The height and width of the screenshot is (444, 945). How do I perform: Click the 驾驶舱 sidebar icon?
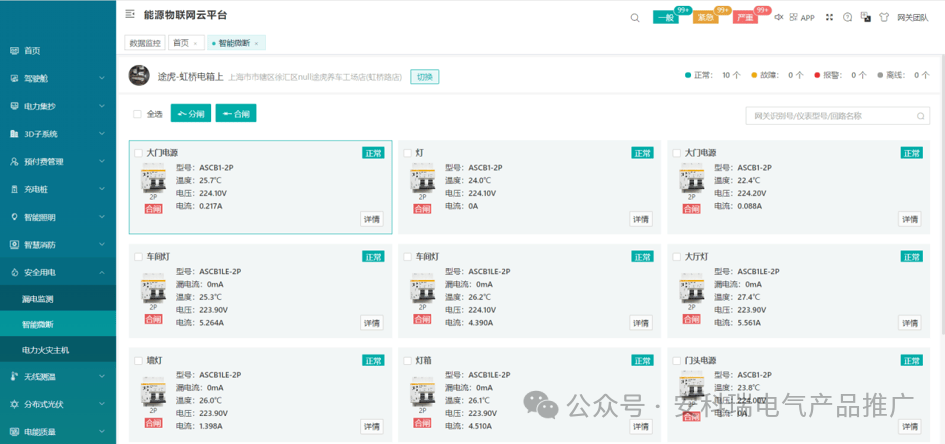coord(14,78)
